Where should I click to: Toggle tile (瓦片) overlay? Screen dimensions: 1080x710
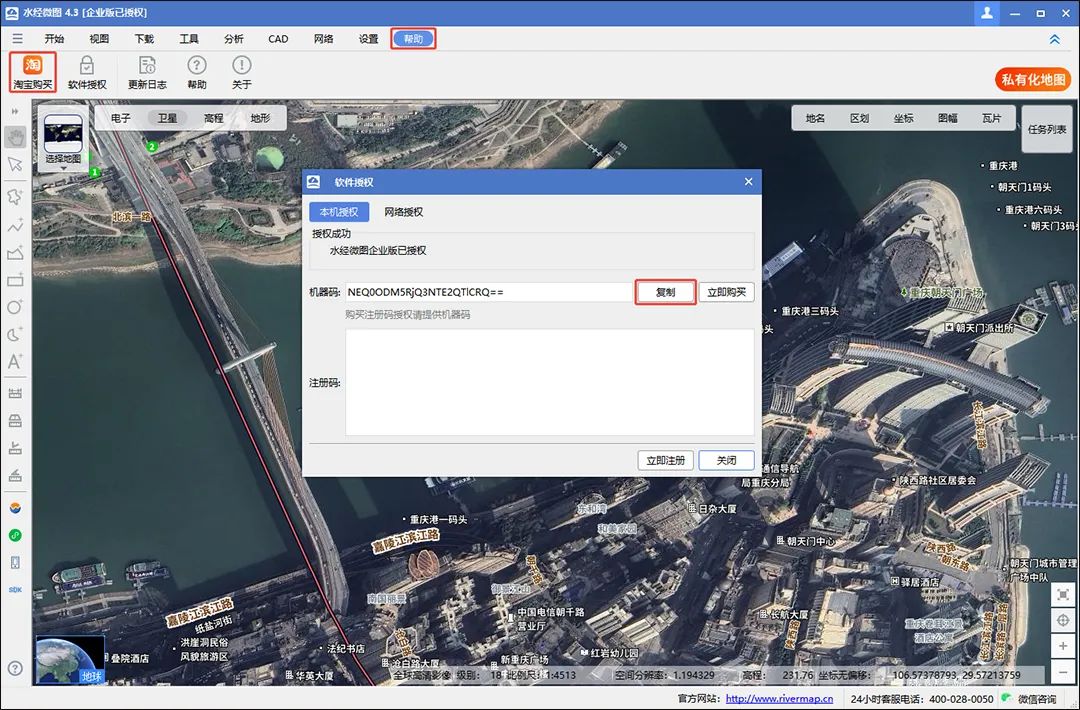tap(992, 118)
